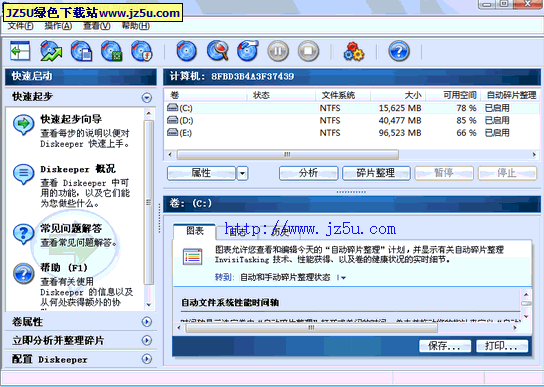Image resolution: width=544 pixels, height=387 pixels.
Task: Collapse the 快速起步 section
Action: [x=147, y=98]
